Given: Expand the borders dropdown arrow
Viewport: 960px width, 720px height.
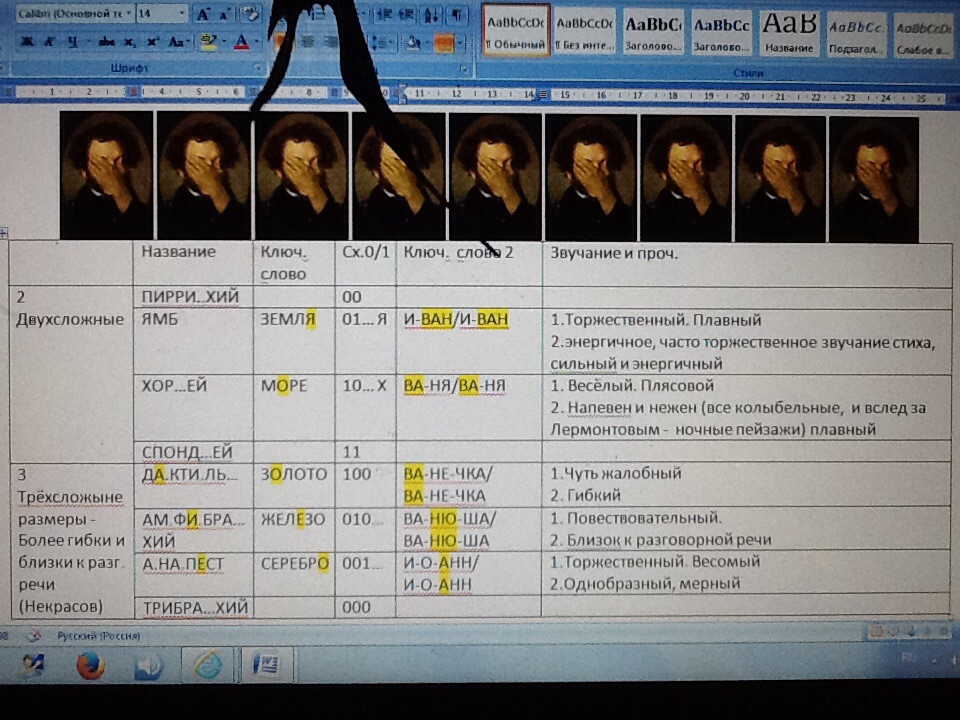Looking at the screenshot, I should 460,42.
